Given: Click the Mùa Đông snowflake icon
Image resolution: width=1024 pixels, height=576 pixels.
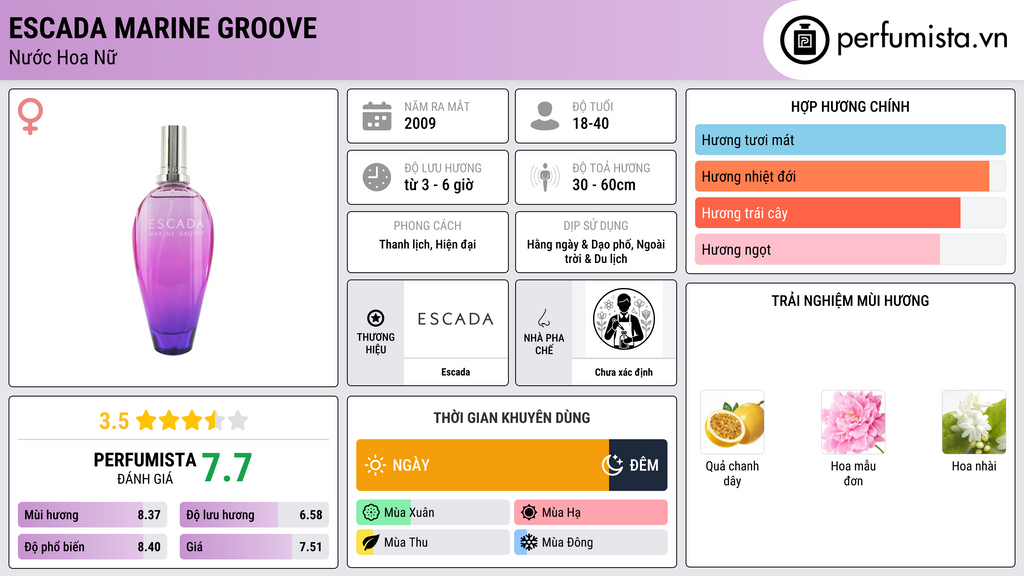Looking at the screenshot, I should 528,542.
